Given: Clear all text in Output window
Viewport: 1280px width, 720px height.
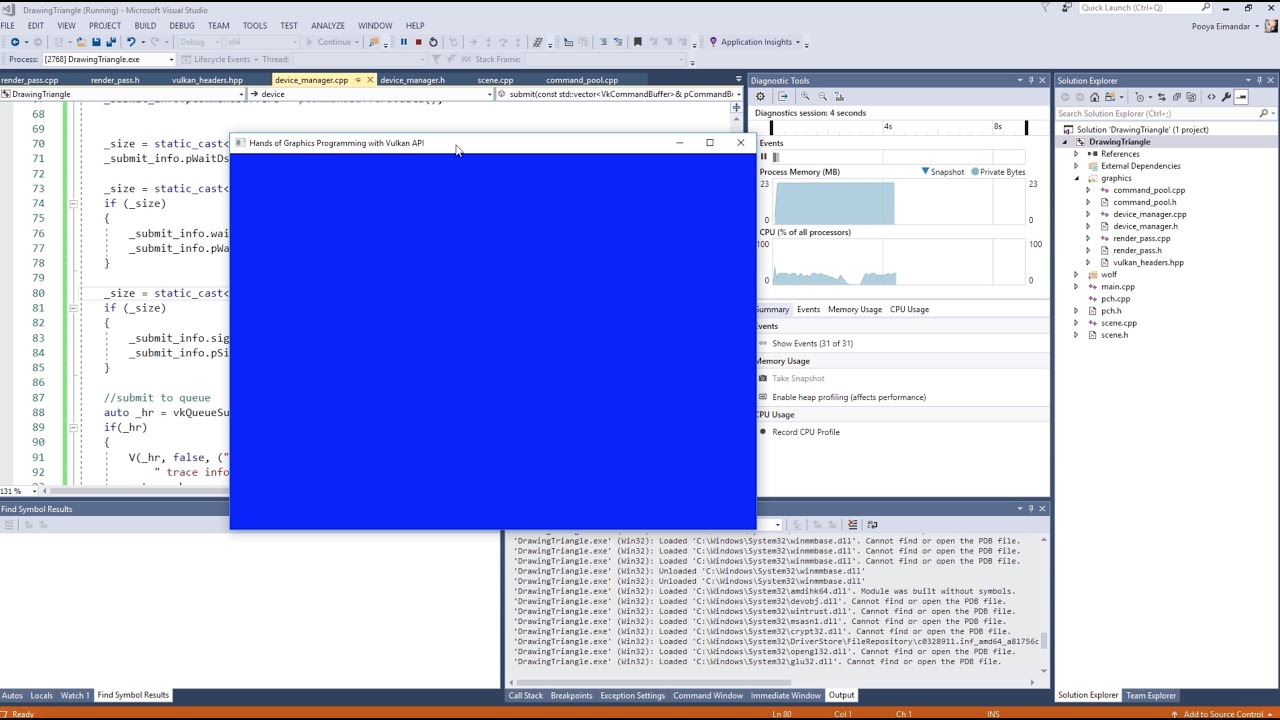Looking at the screenshot, I should (852, 524).
